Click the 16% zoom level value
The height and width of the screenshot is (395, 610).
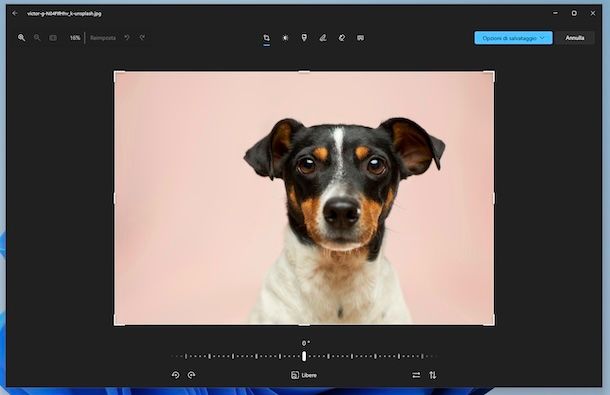tap(75, 38)
